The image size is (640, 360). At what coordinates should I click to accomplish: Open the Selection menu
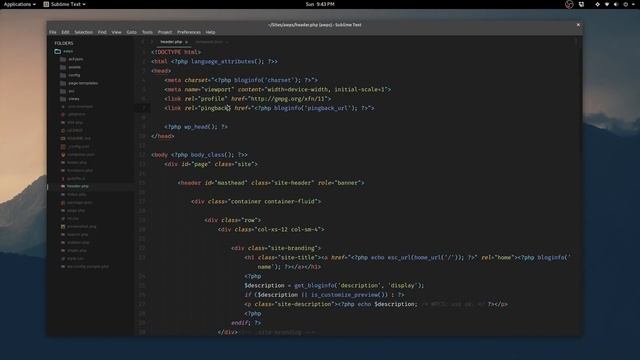83,32
